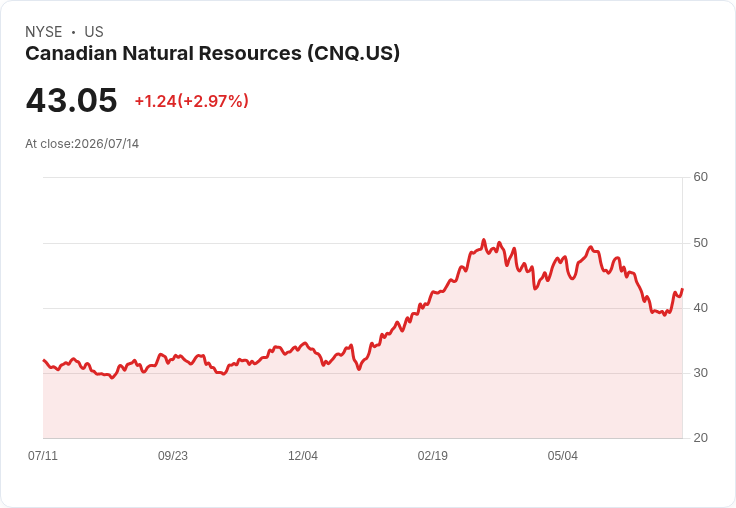The height and width of the screenshot is (508, 736).
Task: Click the 09/23 date axis label
Action: pyautogui.click(x=173, y=456)
